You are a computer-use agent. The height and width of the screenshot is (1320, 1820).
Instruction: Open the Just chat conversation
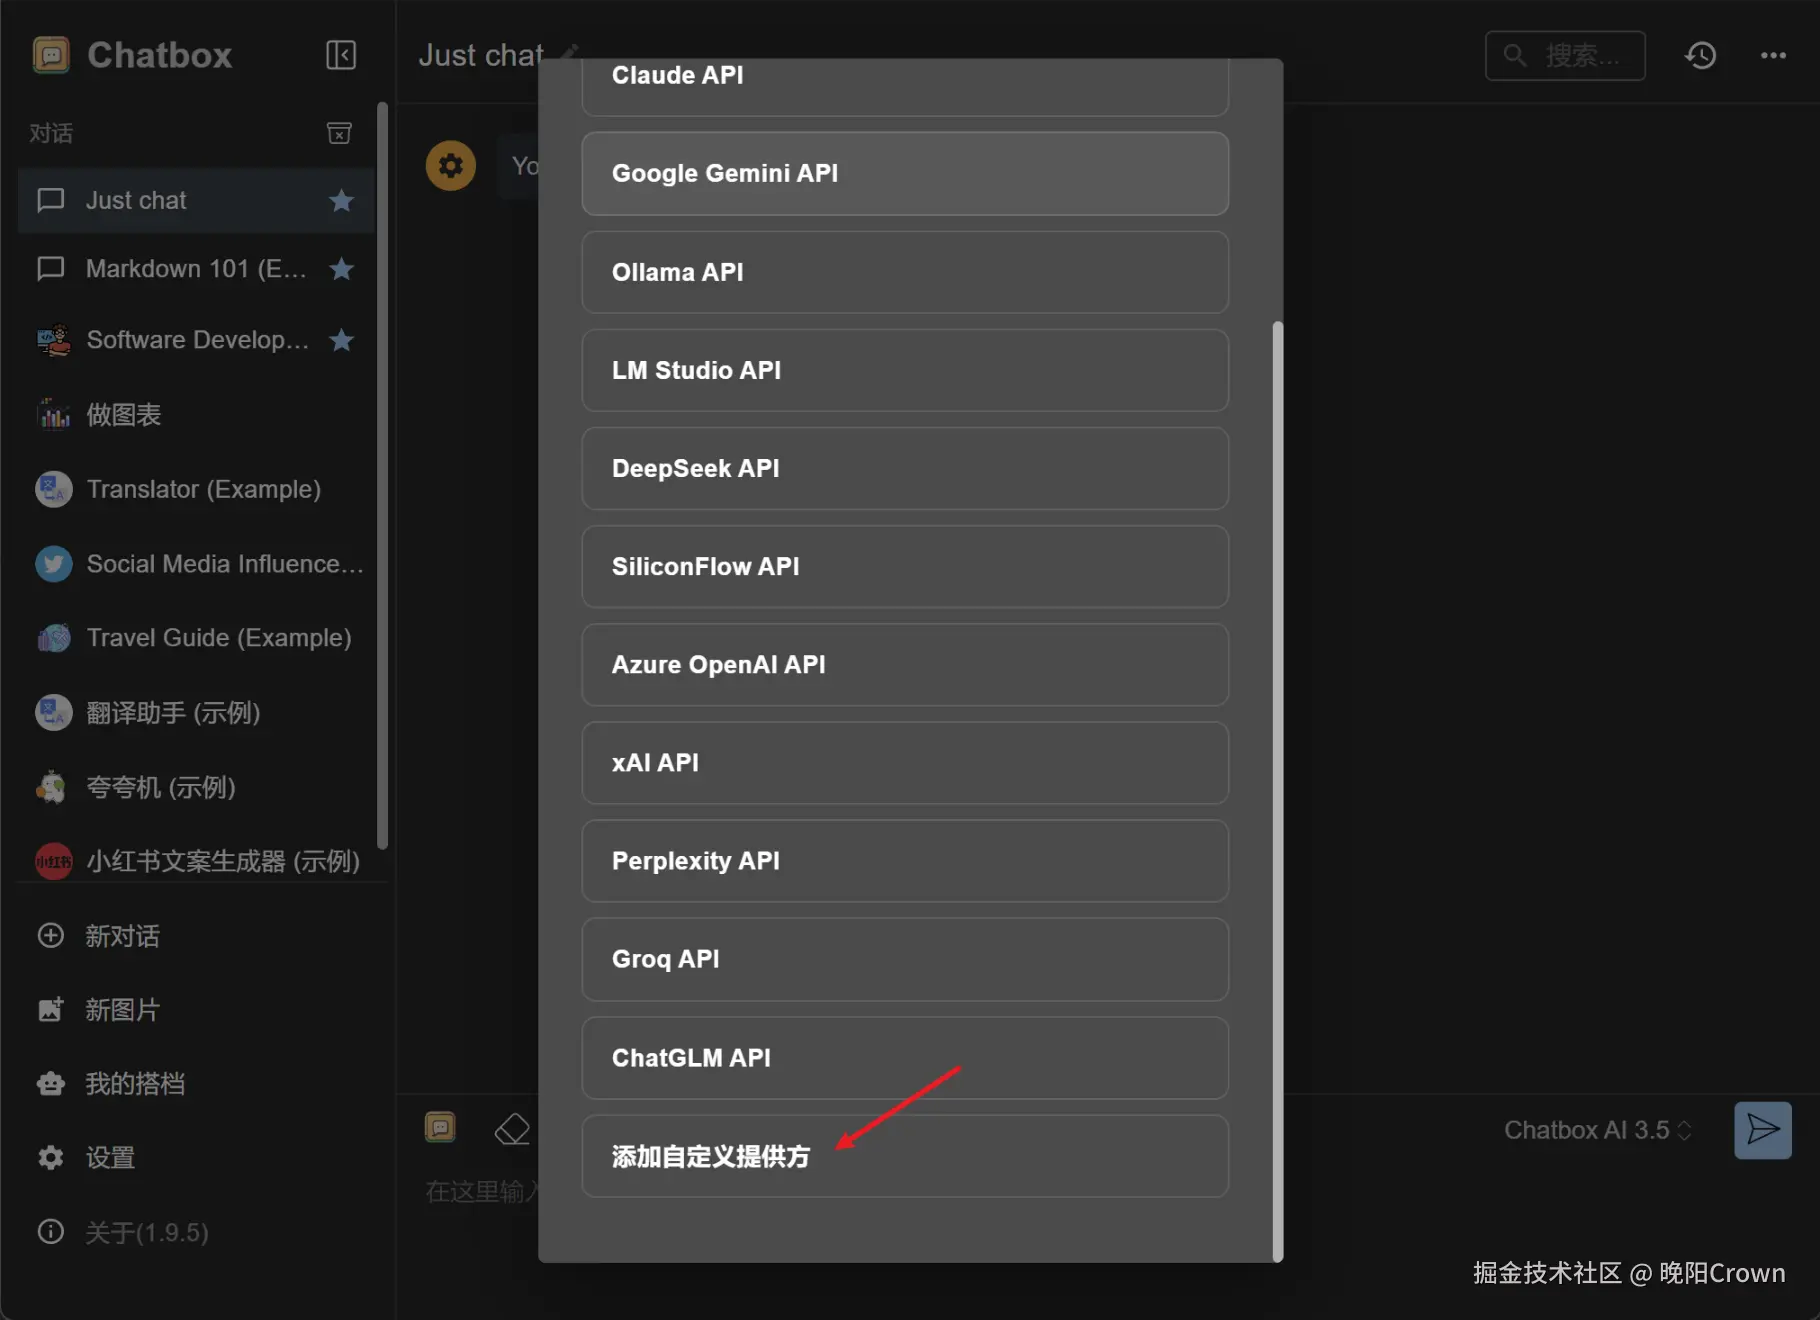coord(196,201)
